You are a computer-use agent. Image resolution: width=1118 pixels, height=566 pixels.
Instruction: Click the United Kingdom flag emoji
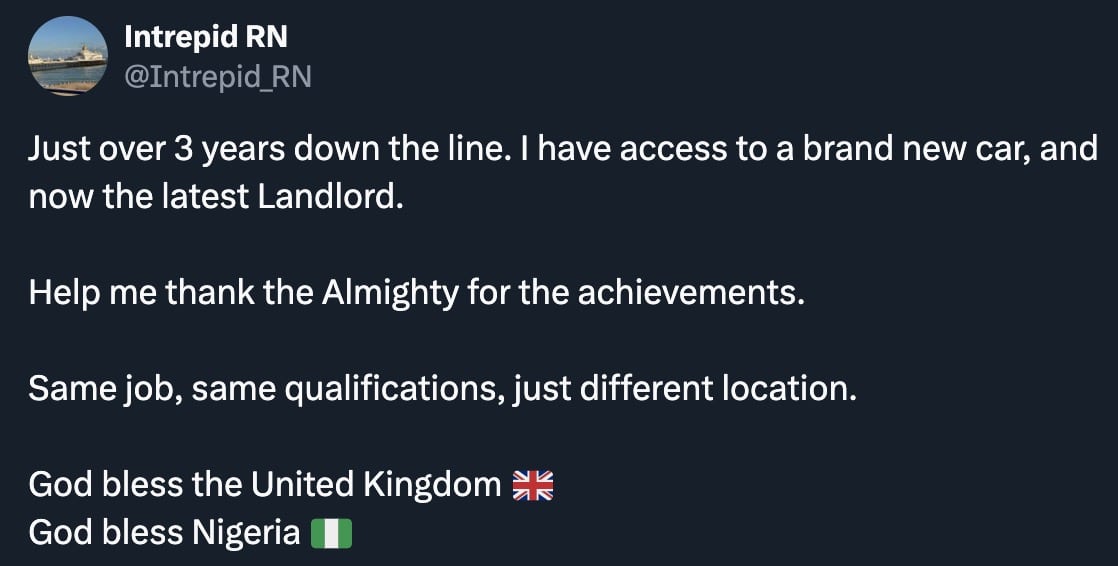[532, 486]
